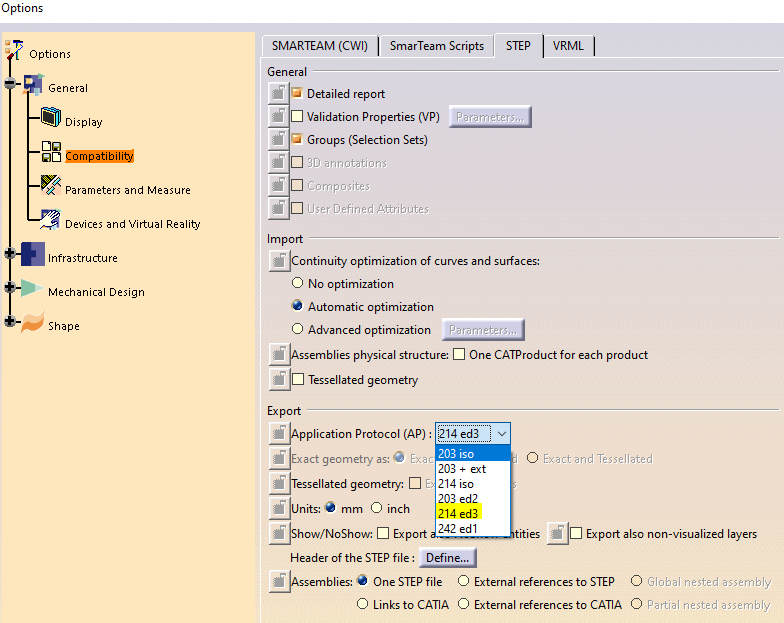Toggle the Detailed report checkbox
784x623 pixels.
tap(297, 93)
